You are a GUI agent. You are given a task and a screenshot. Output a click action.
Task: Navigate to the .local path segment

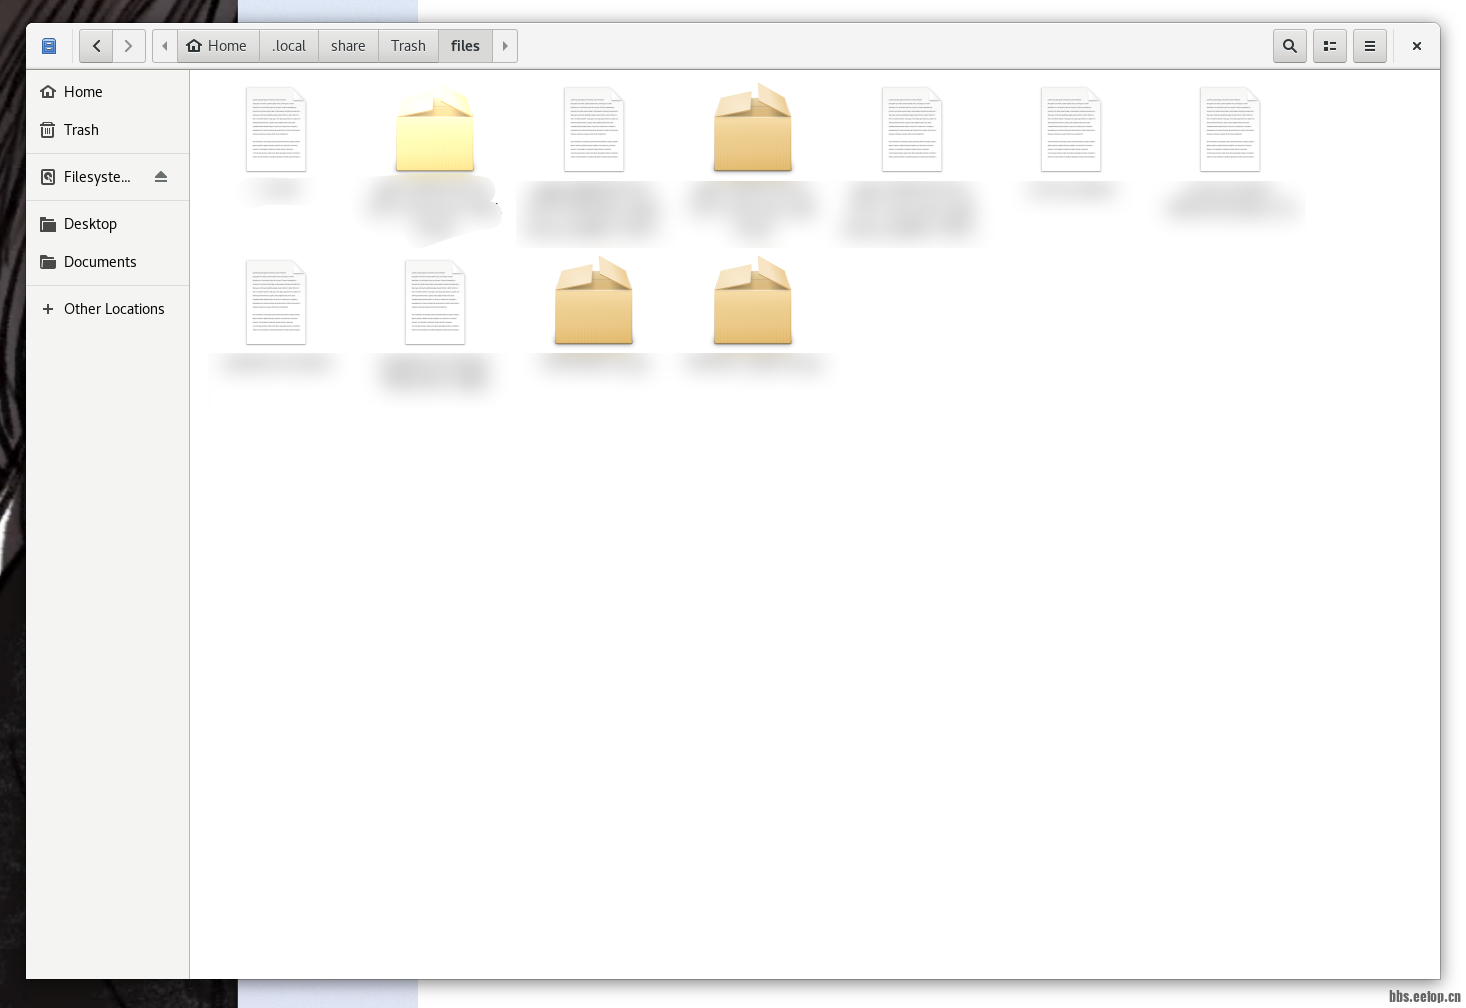289,46
